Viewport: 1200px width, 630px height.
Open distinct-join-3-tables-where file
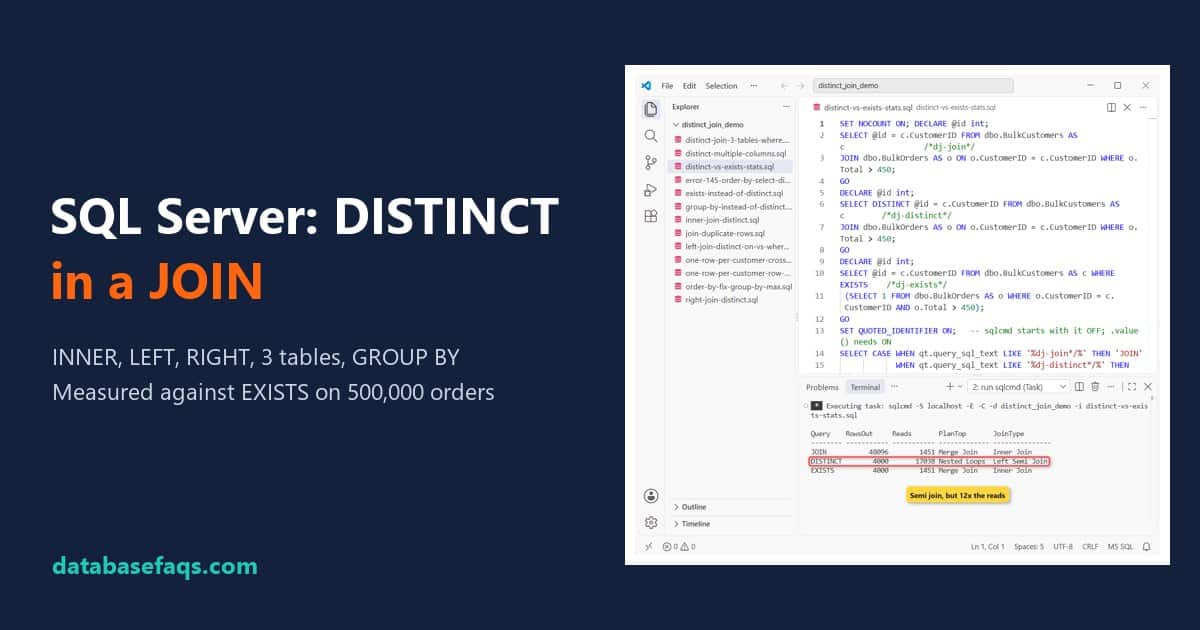coord(732,140)
